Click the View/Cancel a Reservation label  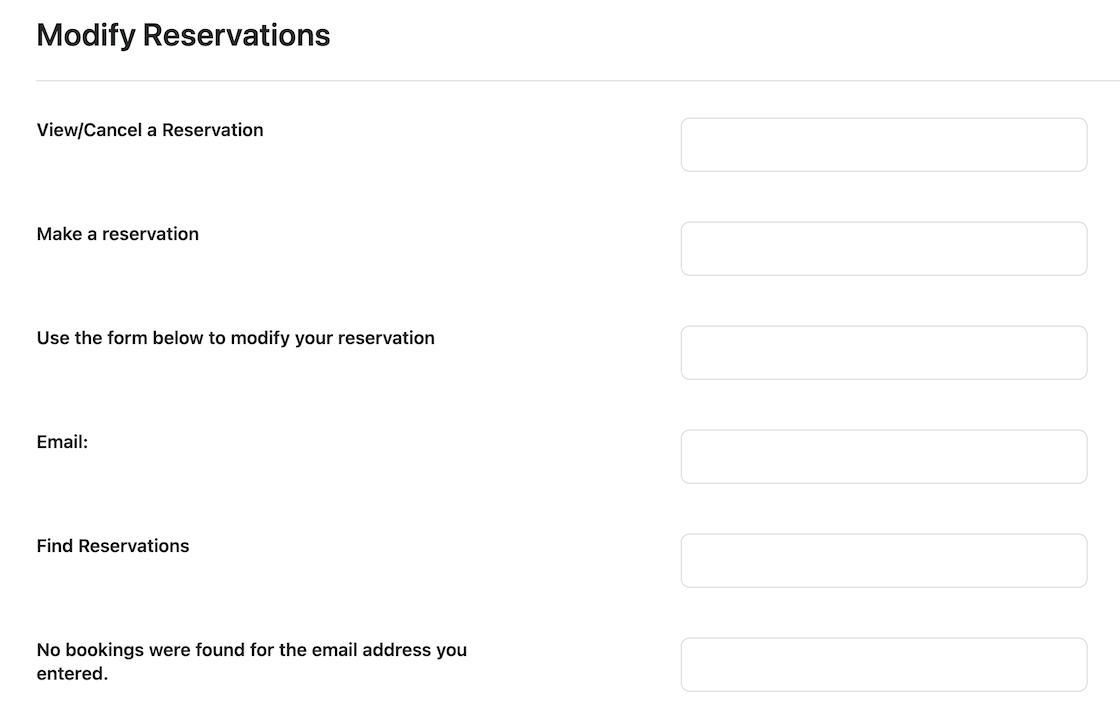coord(150,130)
